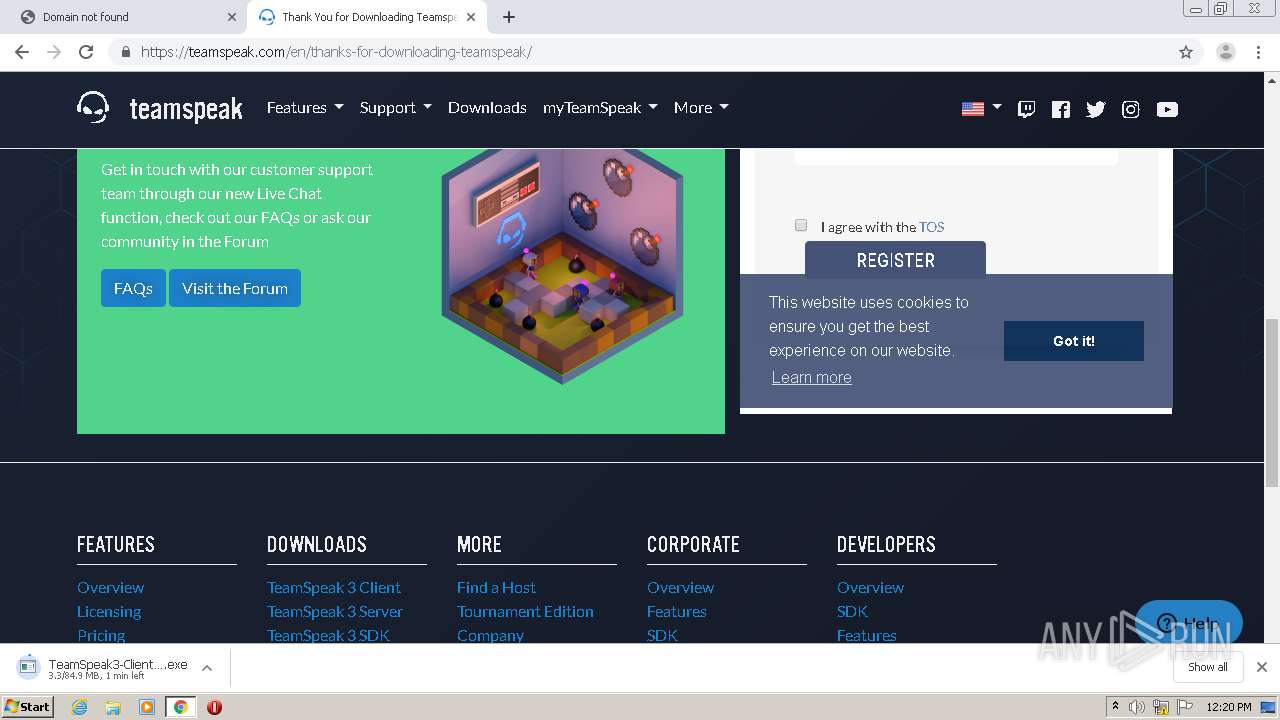Image resolution: width=1280 pixels, height=720 pixels.
Task: Open cookie Learn more link
Action: pyautogui.click(x=812, y=377)
